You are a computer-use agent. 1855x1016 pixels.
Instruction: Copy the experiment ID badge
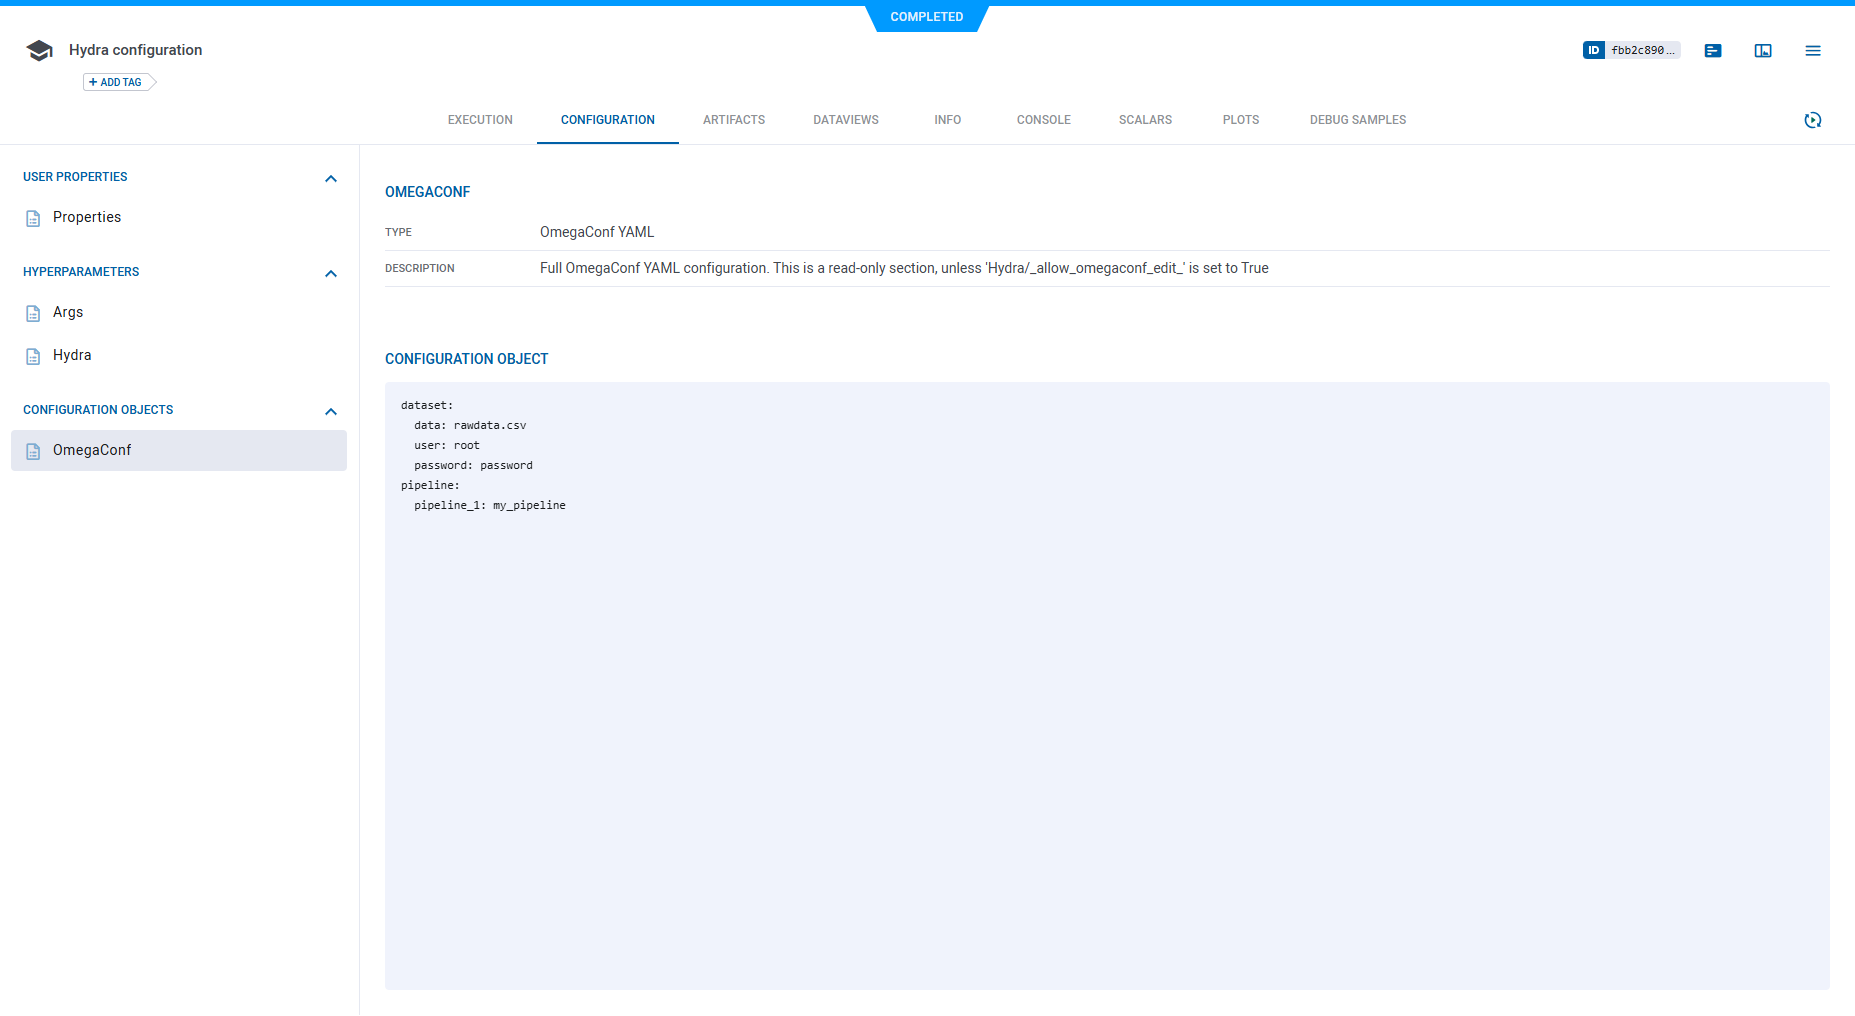coord(1630,50)
